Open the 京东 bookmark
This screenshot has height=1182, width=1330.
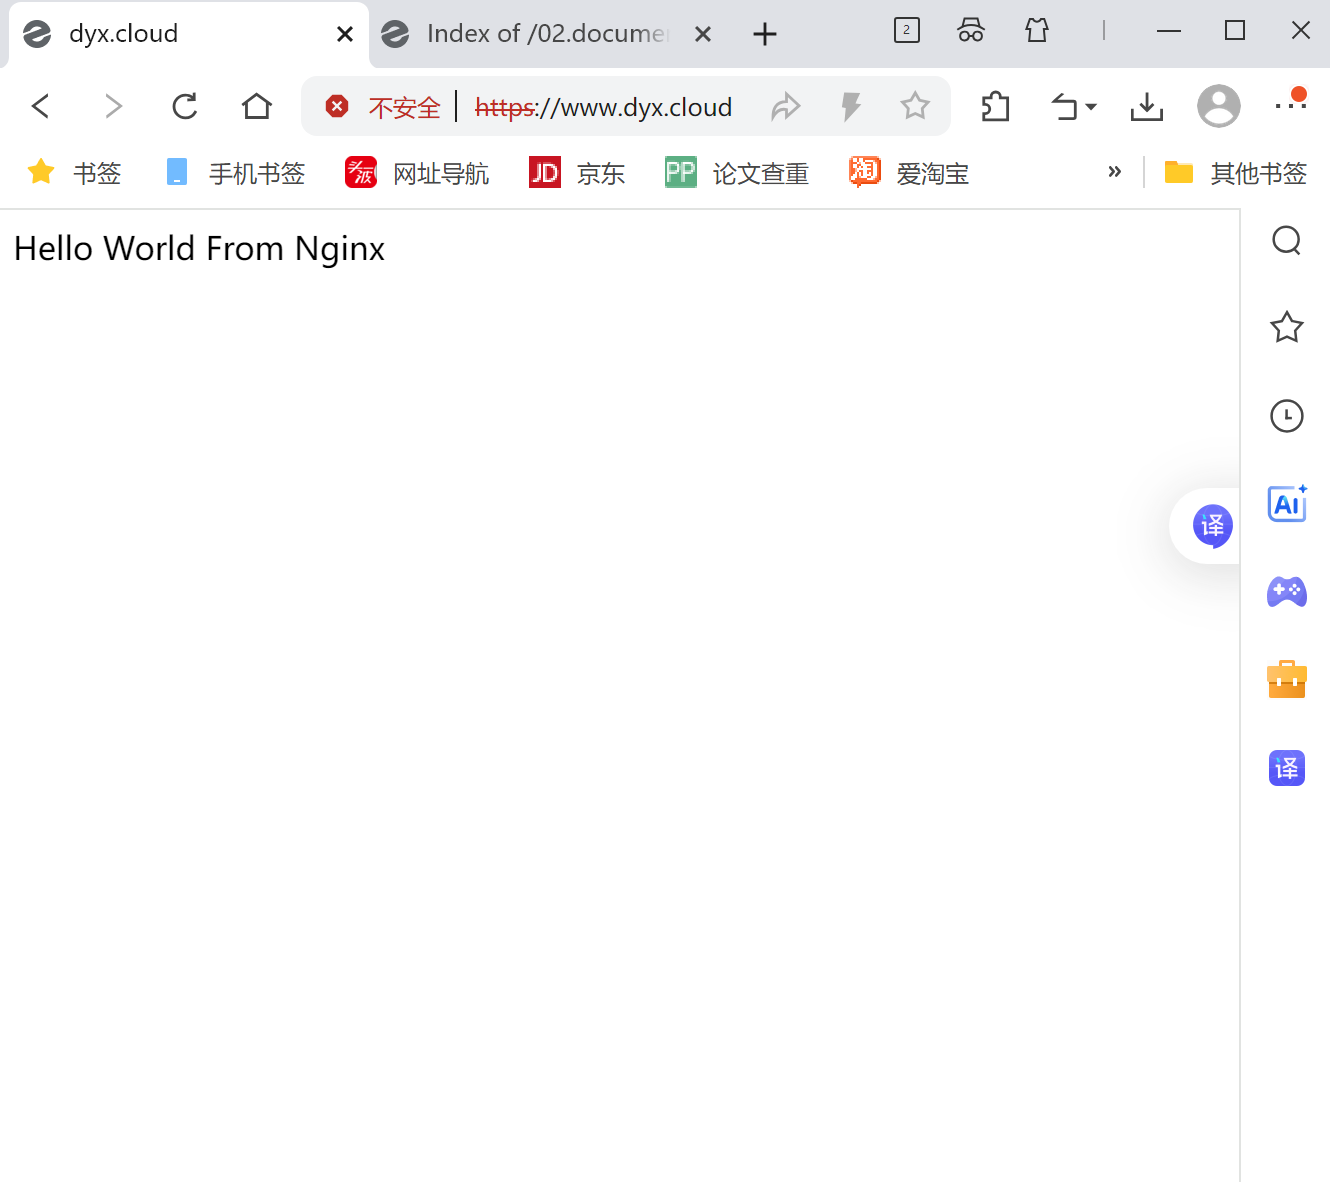pos(577,173)
